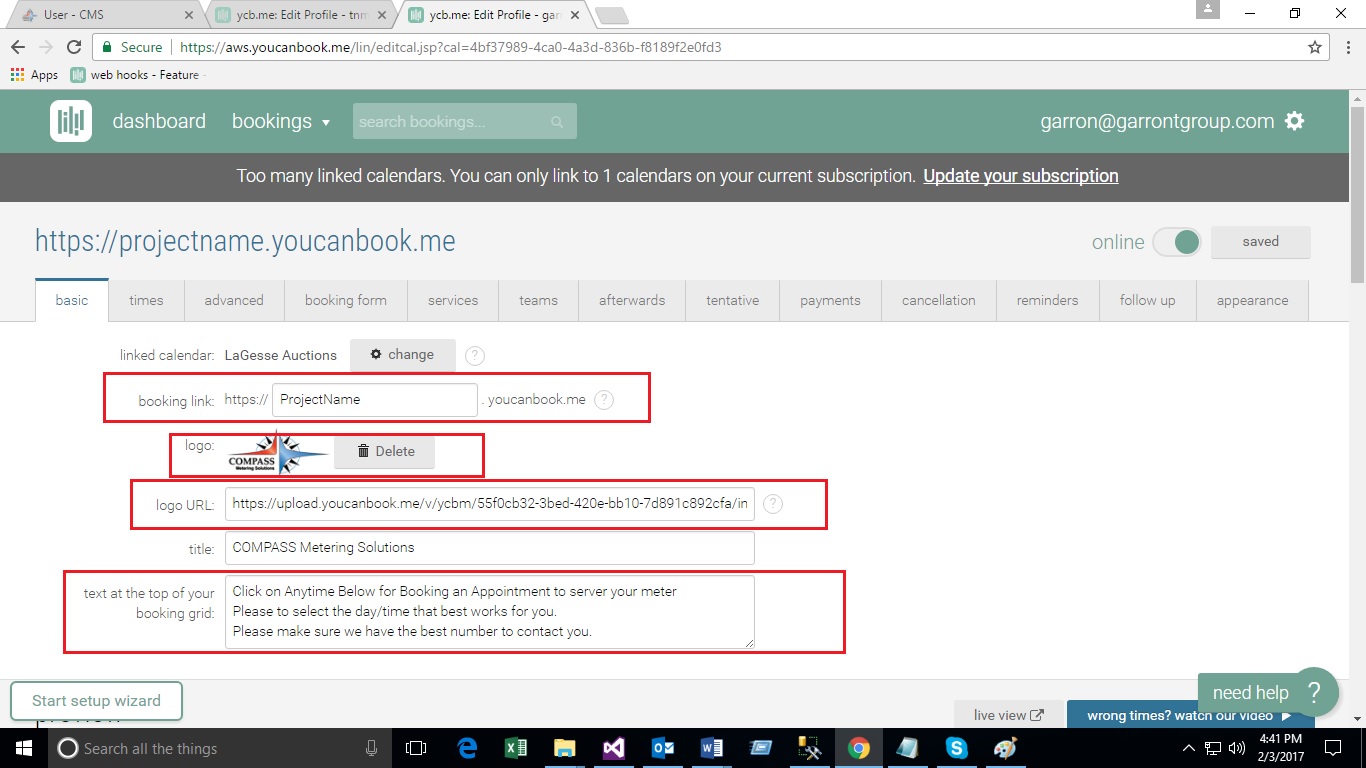The width and height of the screenshot is (1366, 768).
Task: Open the need help chat widget
Action: pos(1266,692)
